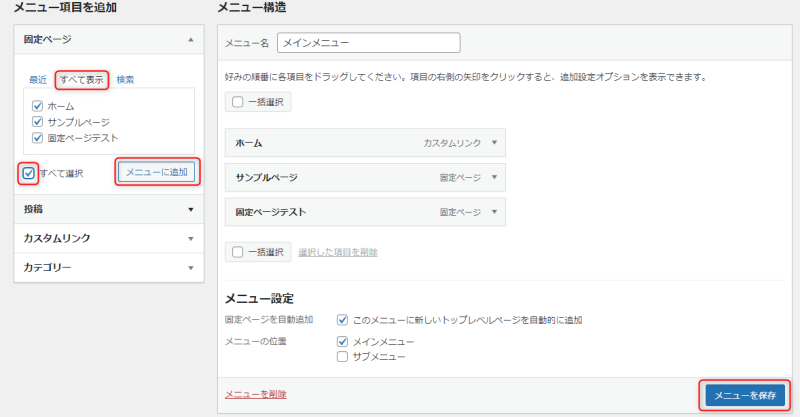800x417 pixels.
Task: Uncheck the ホーム page checkbox
Action: (x=38, y=106)
